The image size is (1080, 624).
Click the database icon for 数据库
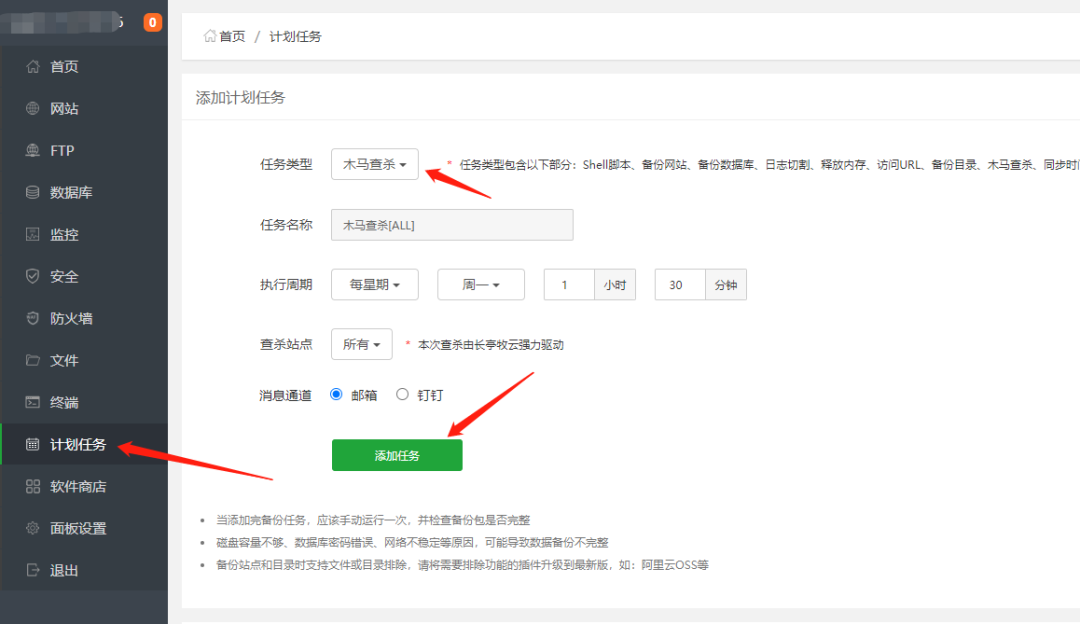coord(33,193)
